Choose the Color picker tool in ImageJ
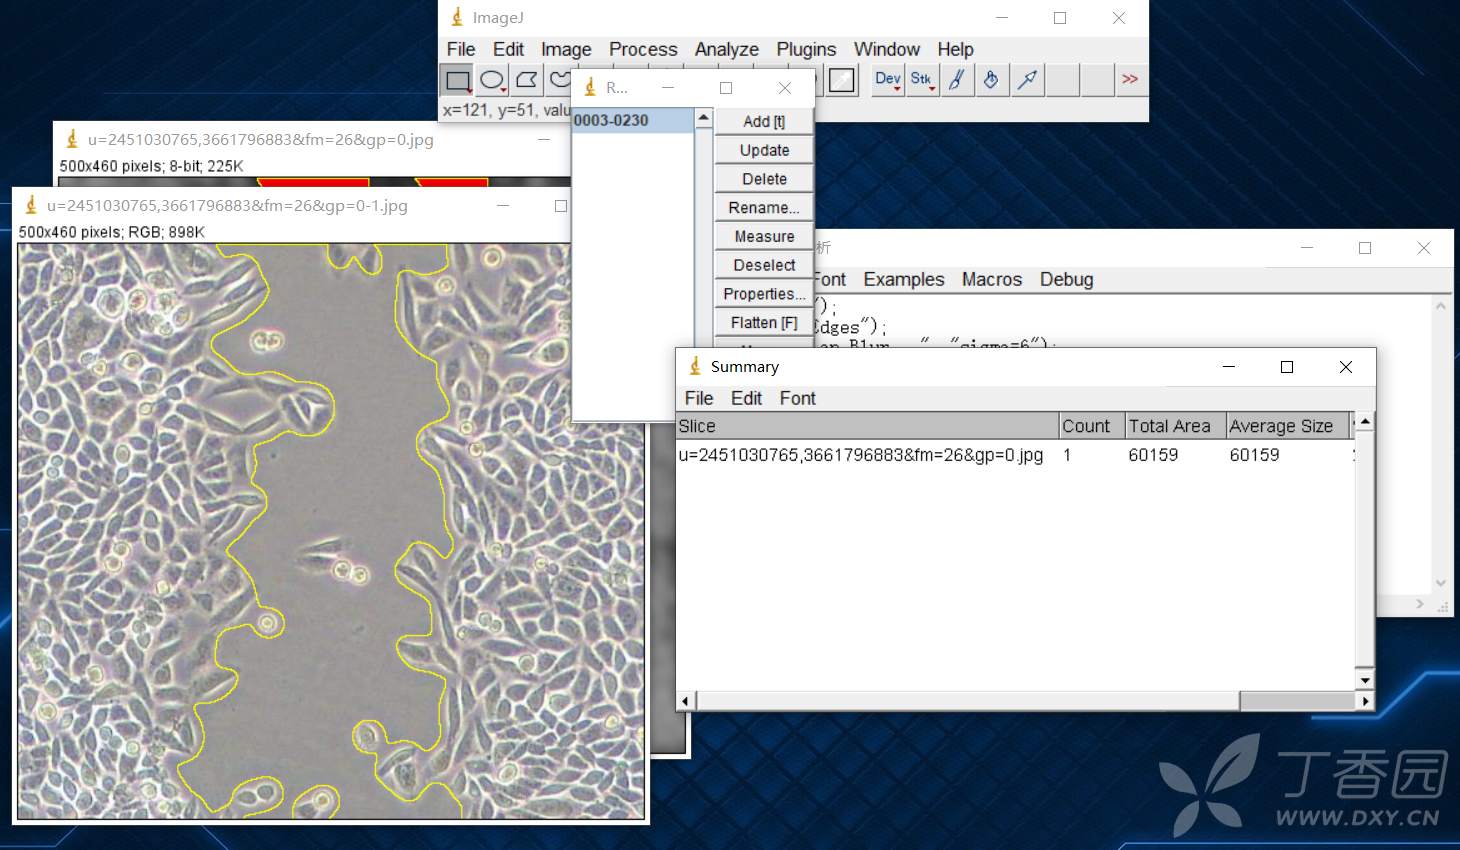Image resolution: width=1460 pixels, height=850 pixels. pyautogui.click(x=842, y=80)
